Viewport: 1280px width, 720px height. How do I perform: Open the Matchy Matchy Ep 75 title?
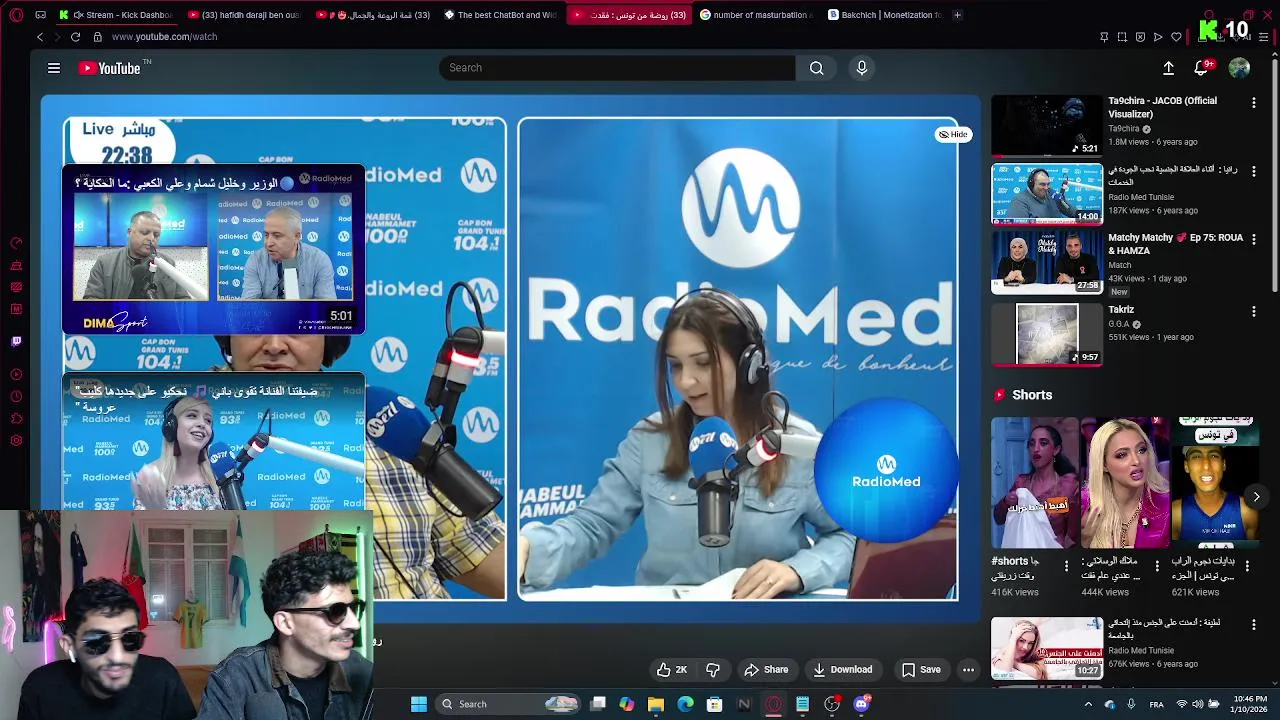point(1175,244)
